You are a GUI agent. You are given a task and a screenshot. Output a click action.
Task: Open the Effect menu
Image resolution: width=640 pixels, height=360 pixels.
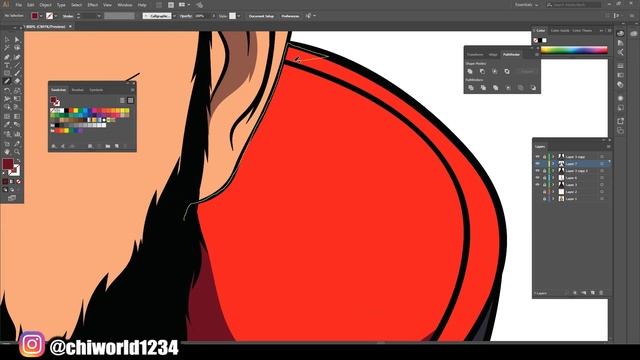[93, 5]
